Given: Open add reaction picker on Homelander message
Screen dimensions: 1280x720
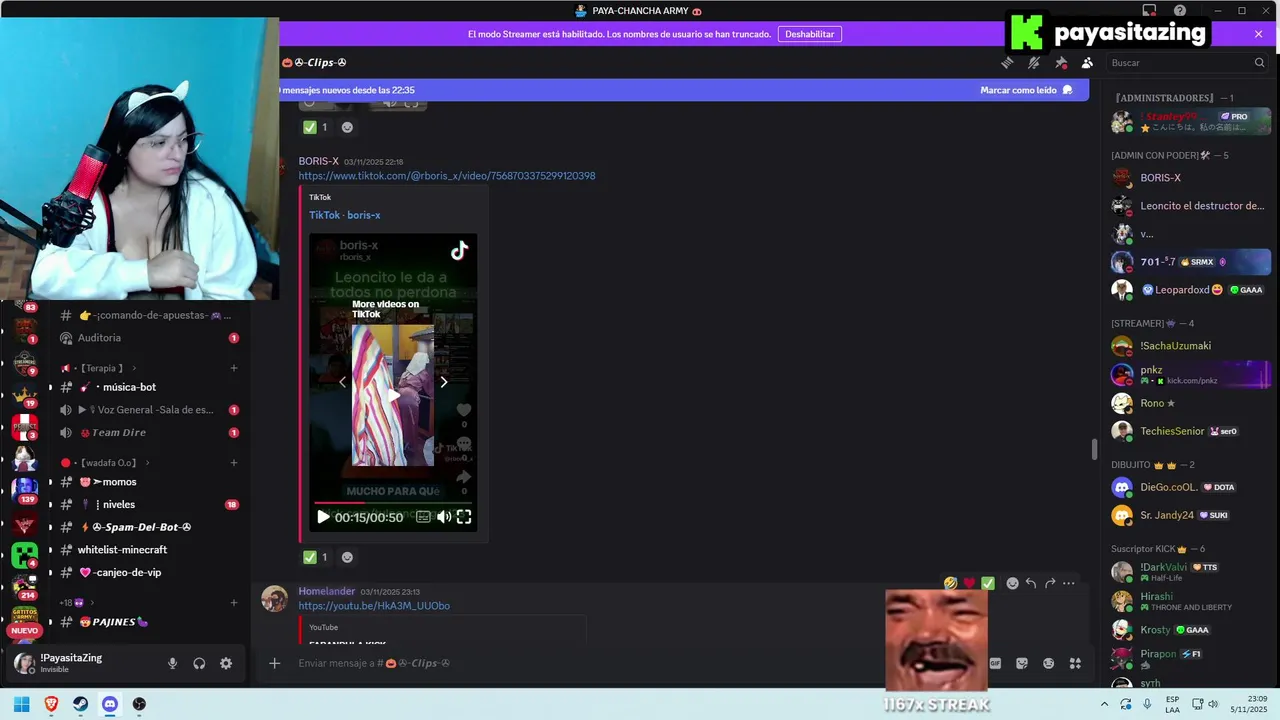Looking at the screenshot, I should click(1012, 583).
